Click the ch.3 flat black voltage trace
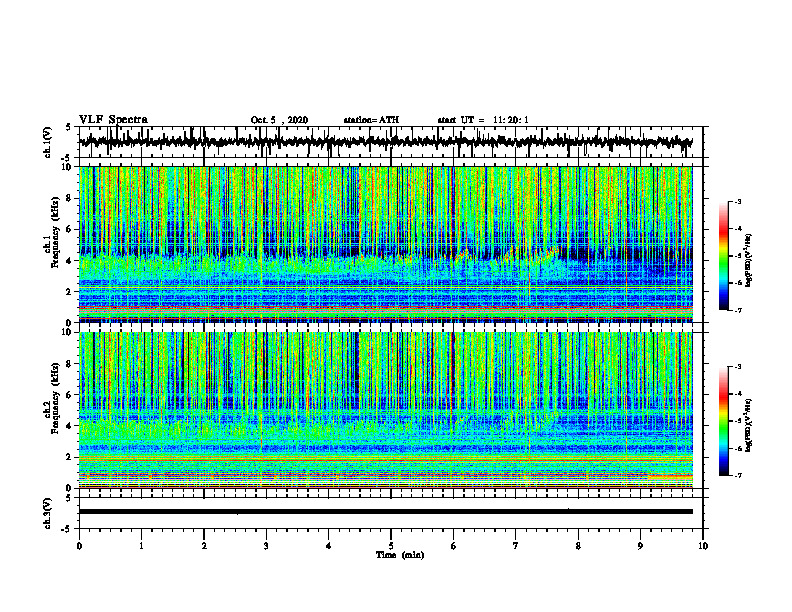Viewport: 792px width, 612px height. (386, 512)
